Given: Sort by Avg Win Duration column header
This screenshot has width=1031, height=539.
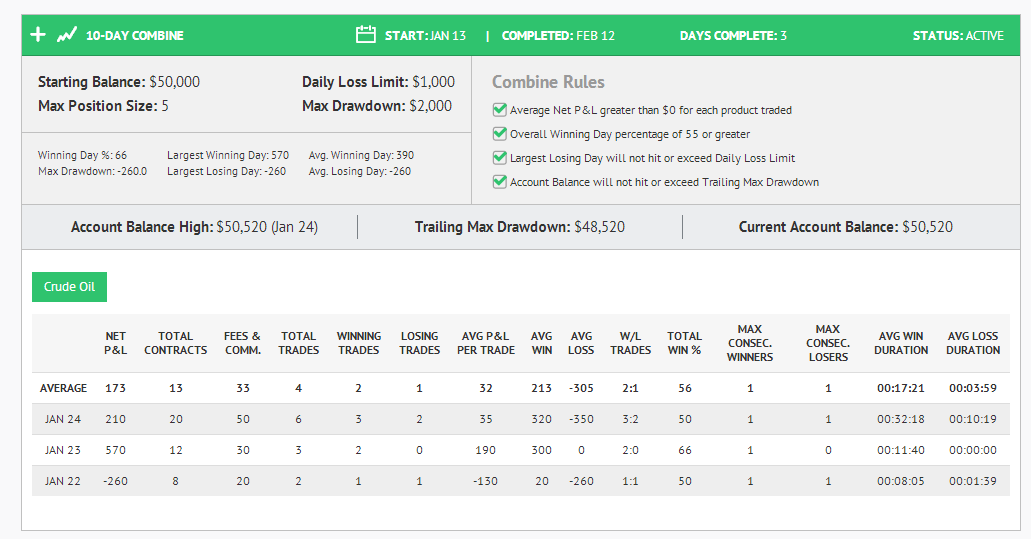Looking at the screenshot, I should (901, 343).
